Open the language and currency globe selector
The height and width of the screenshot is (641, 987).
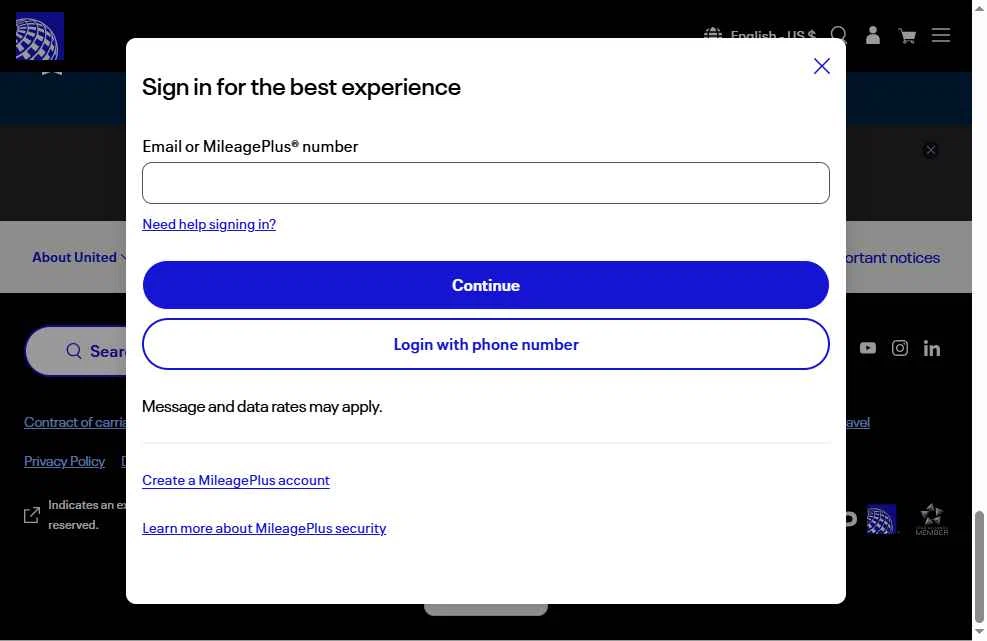pos(759,35)
